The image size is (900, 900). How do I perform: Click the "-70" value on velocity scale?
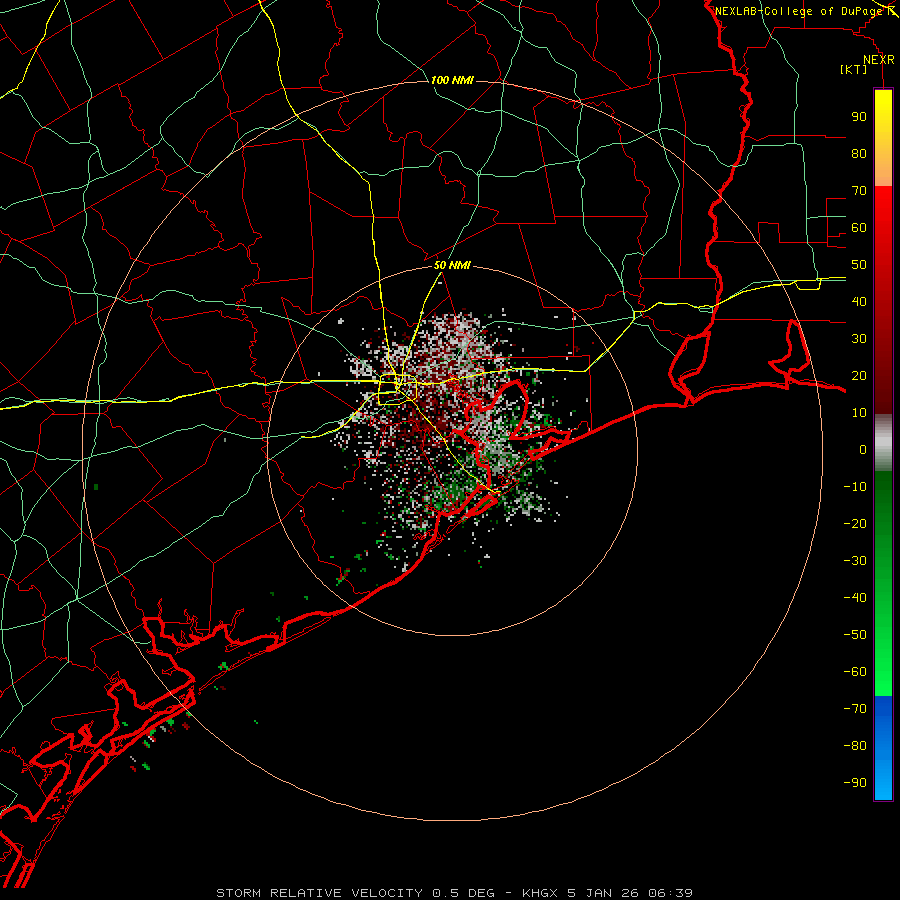(855, 709)
